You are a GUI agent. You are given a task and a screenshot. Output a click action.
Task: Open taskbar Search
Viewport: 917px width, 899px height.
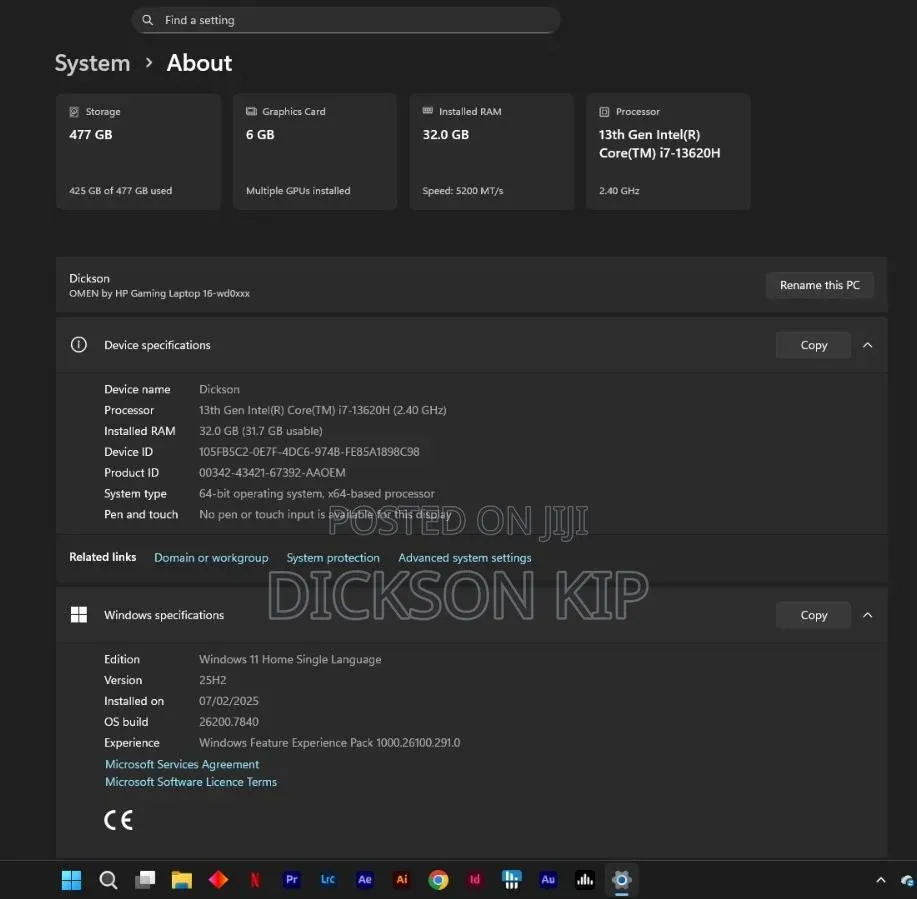108,880
